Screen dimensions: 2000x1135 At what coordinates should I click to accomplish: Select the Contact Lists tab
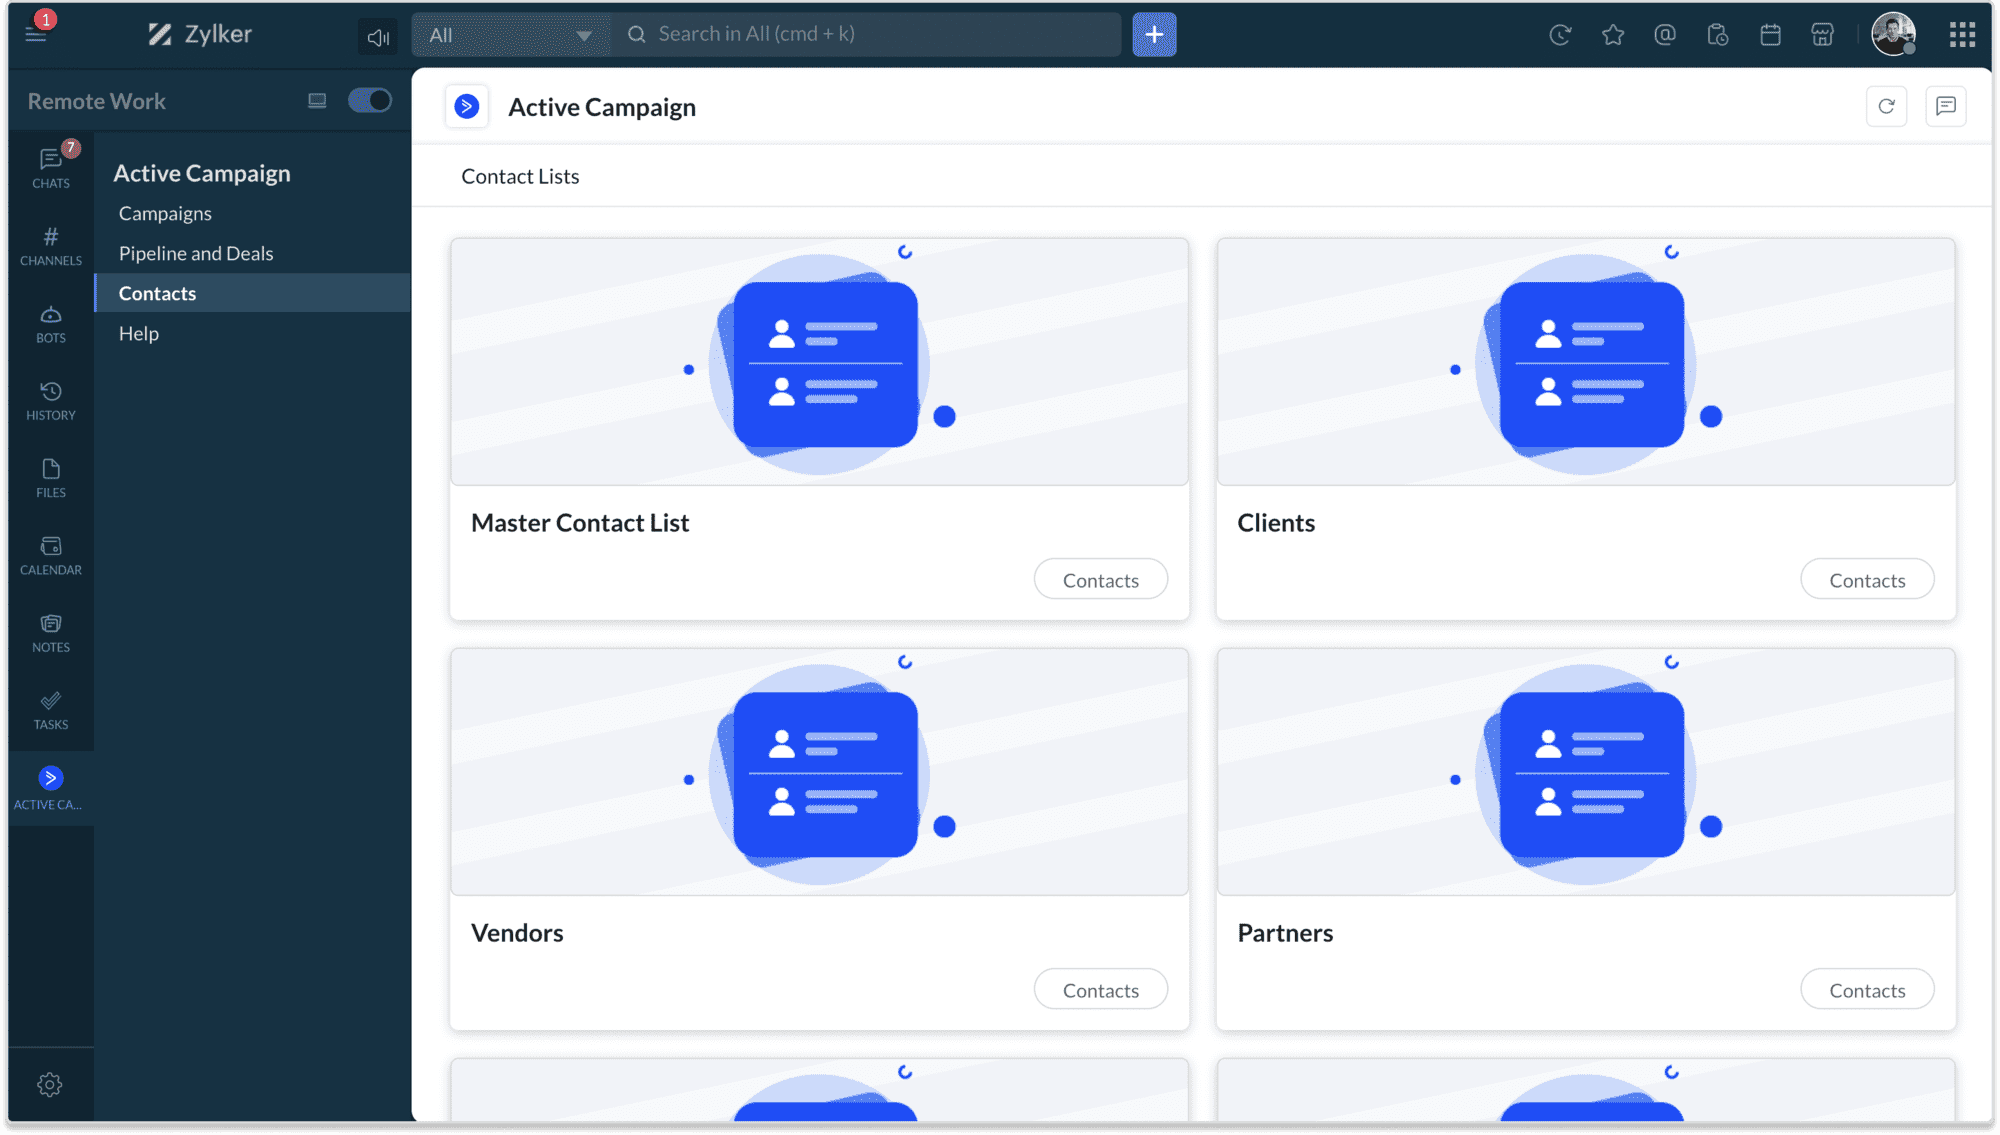pos(520,177)
